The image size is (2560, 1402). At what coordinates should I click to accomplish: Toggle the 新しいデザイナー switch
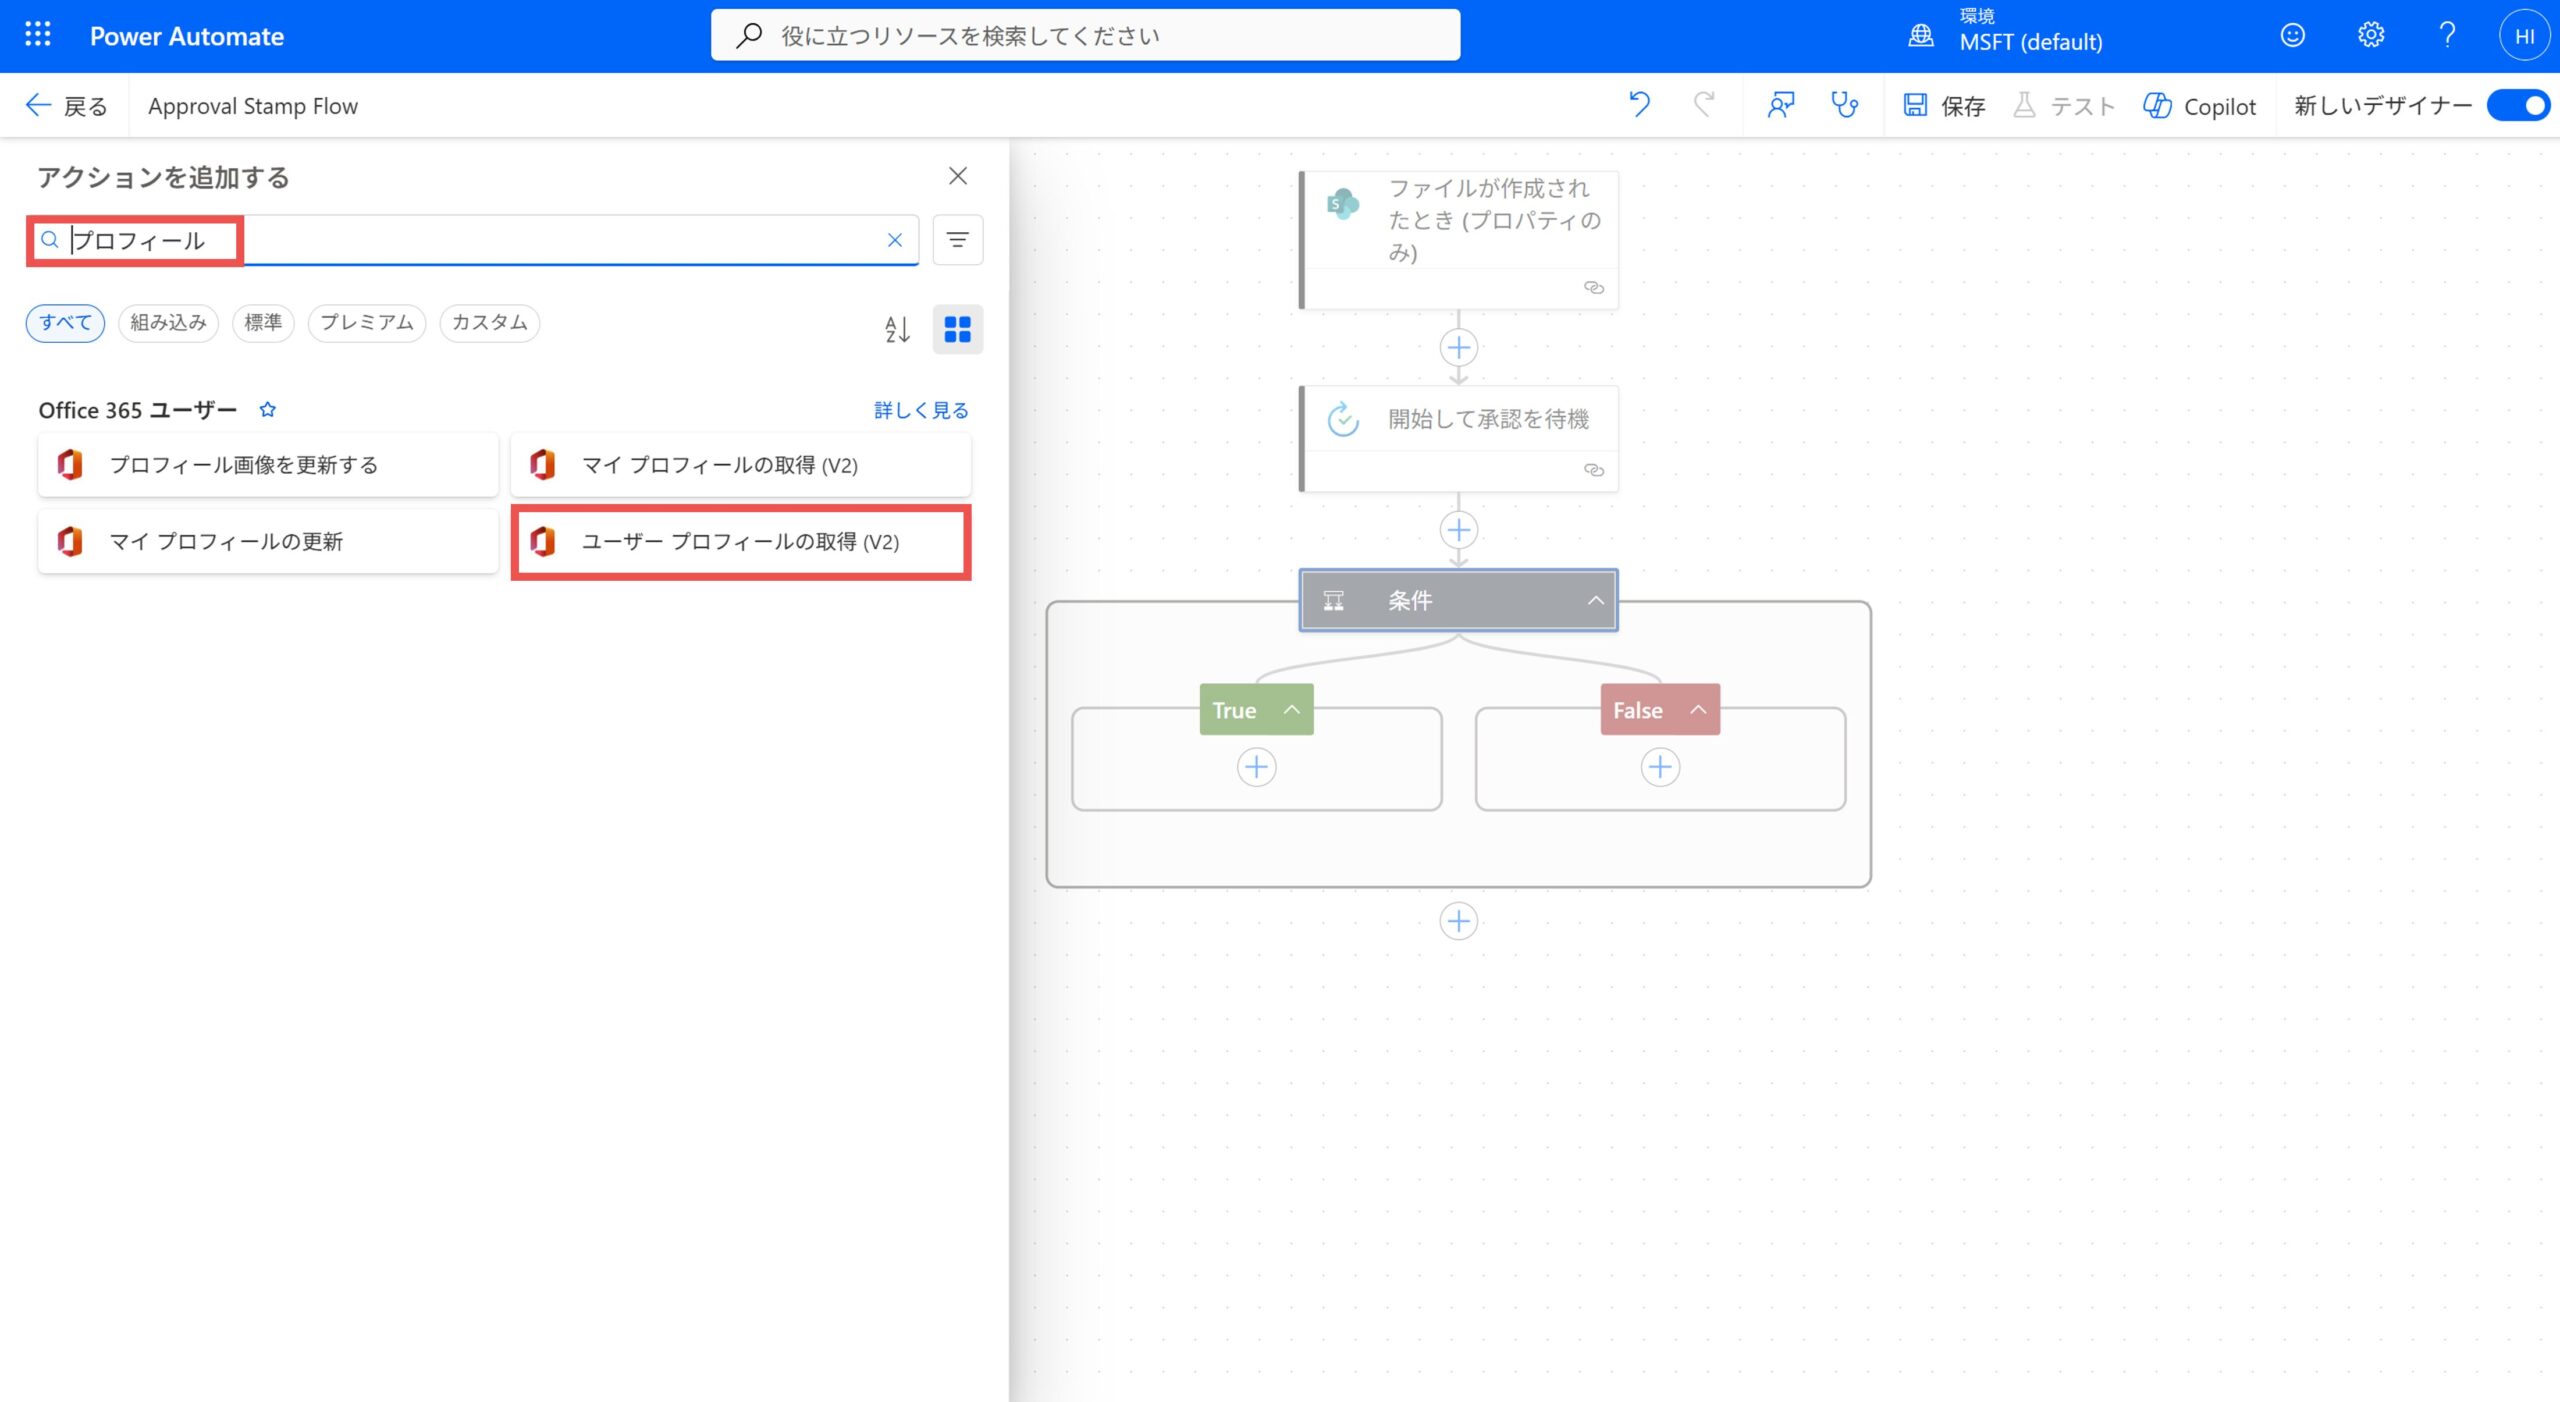2518,105
